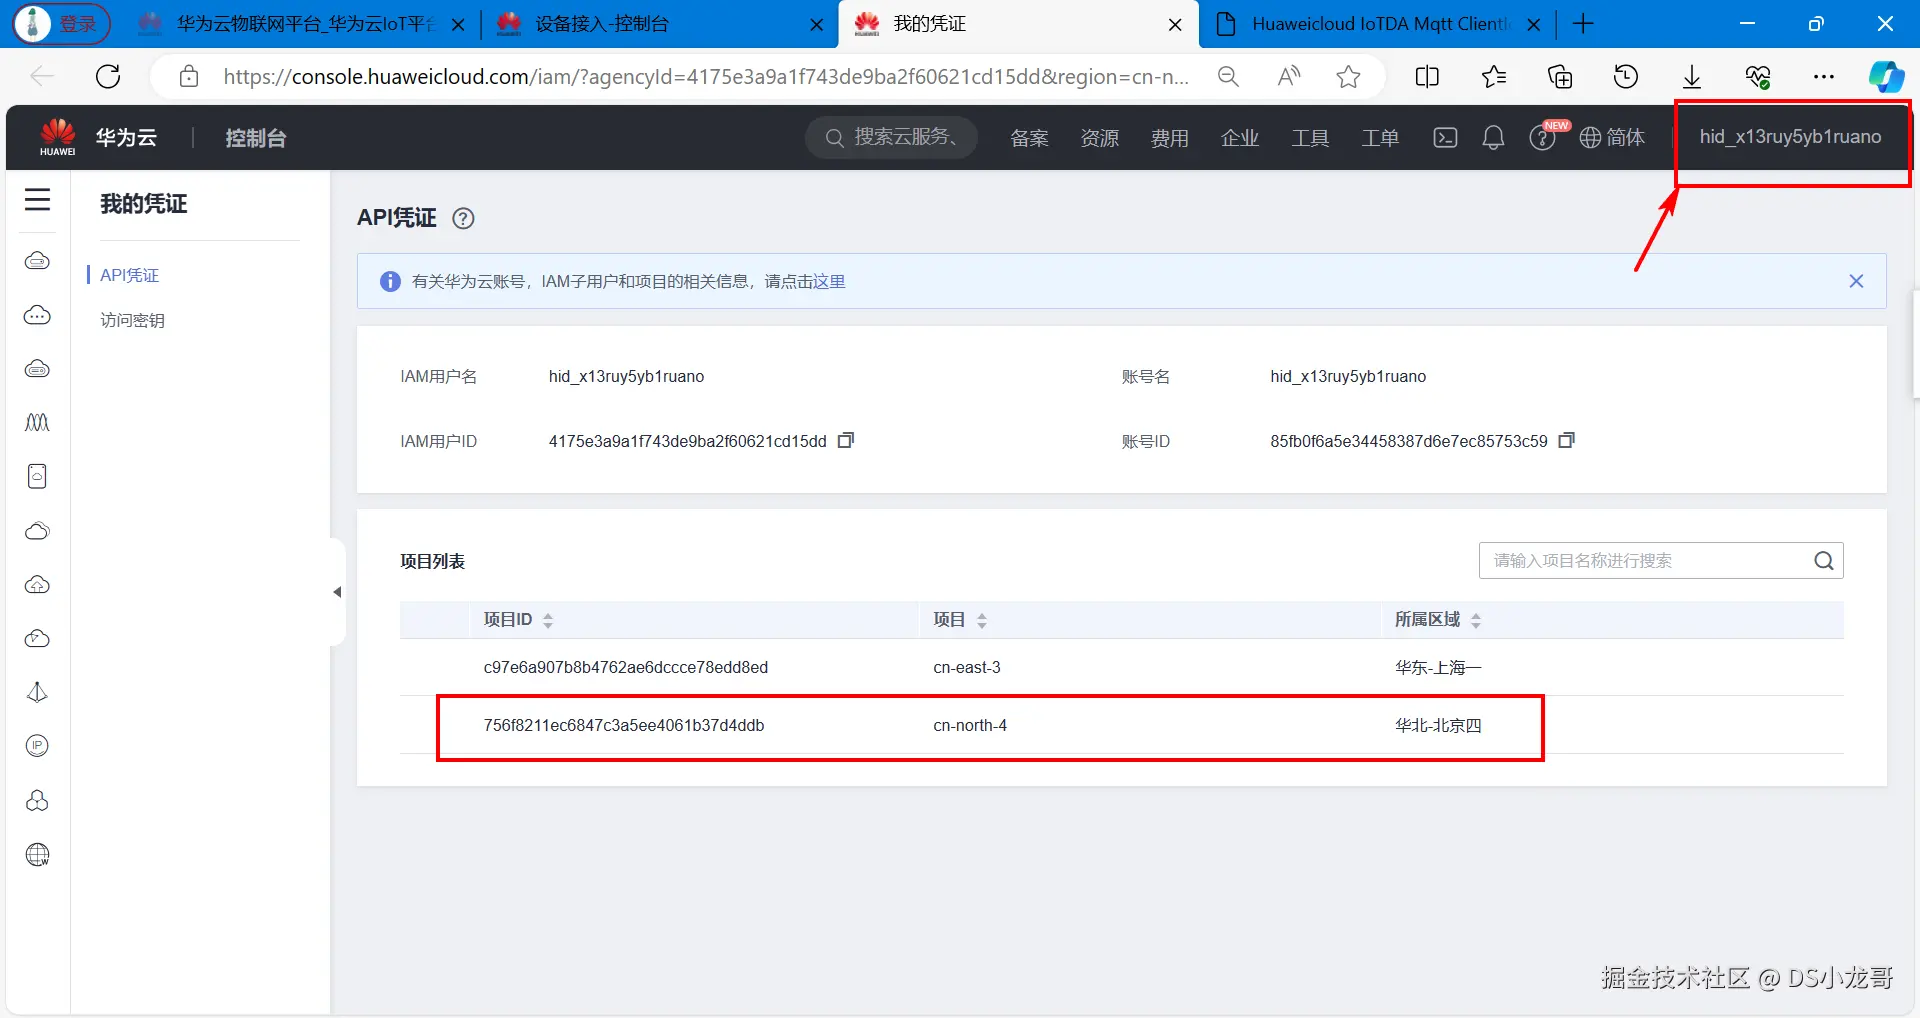Open downloads icon in browser toolbar
This screenshot has height=1018, width=1920.
tap(1692, 76)
